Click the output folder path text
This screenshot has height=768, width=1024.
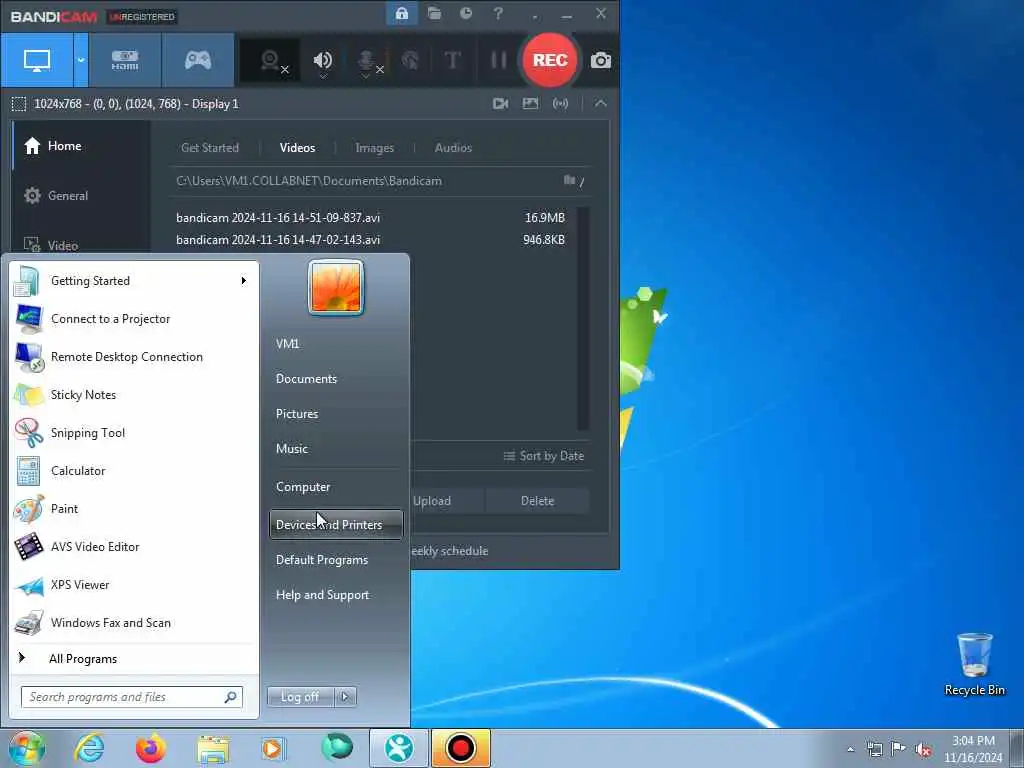(x=309, y=181)
